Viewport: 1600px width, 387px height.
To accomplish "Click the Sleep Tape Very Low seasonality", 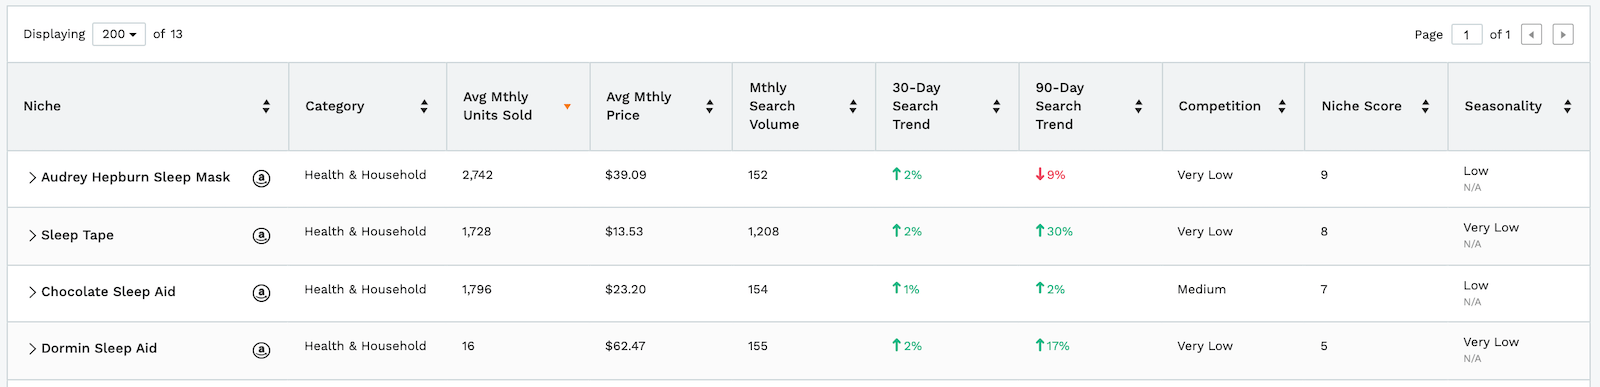I will [x=1491, y=228].
